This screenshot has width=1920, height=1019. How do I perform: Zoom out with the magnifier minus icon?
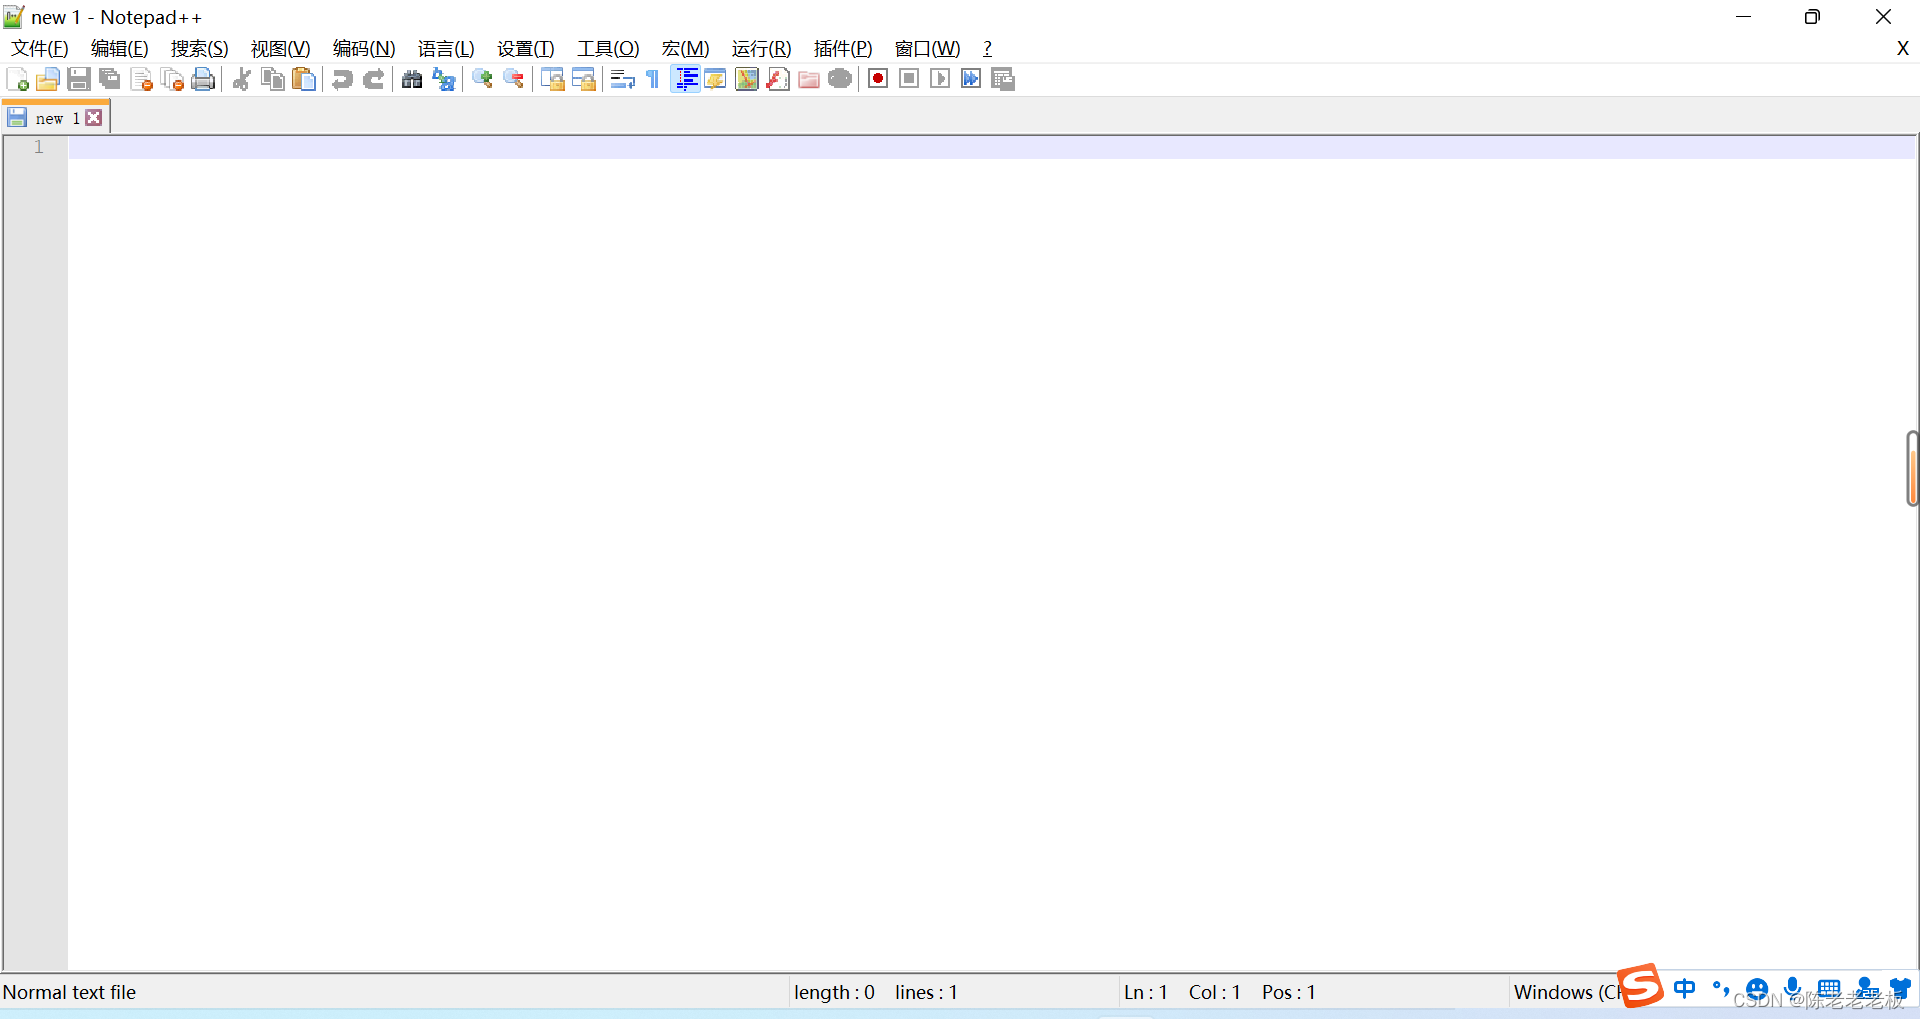pyautogui.click(x=513, y=79)
